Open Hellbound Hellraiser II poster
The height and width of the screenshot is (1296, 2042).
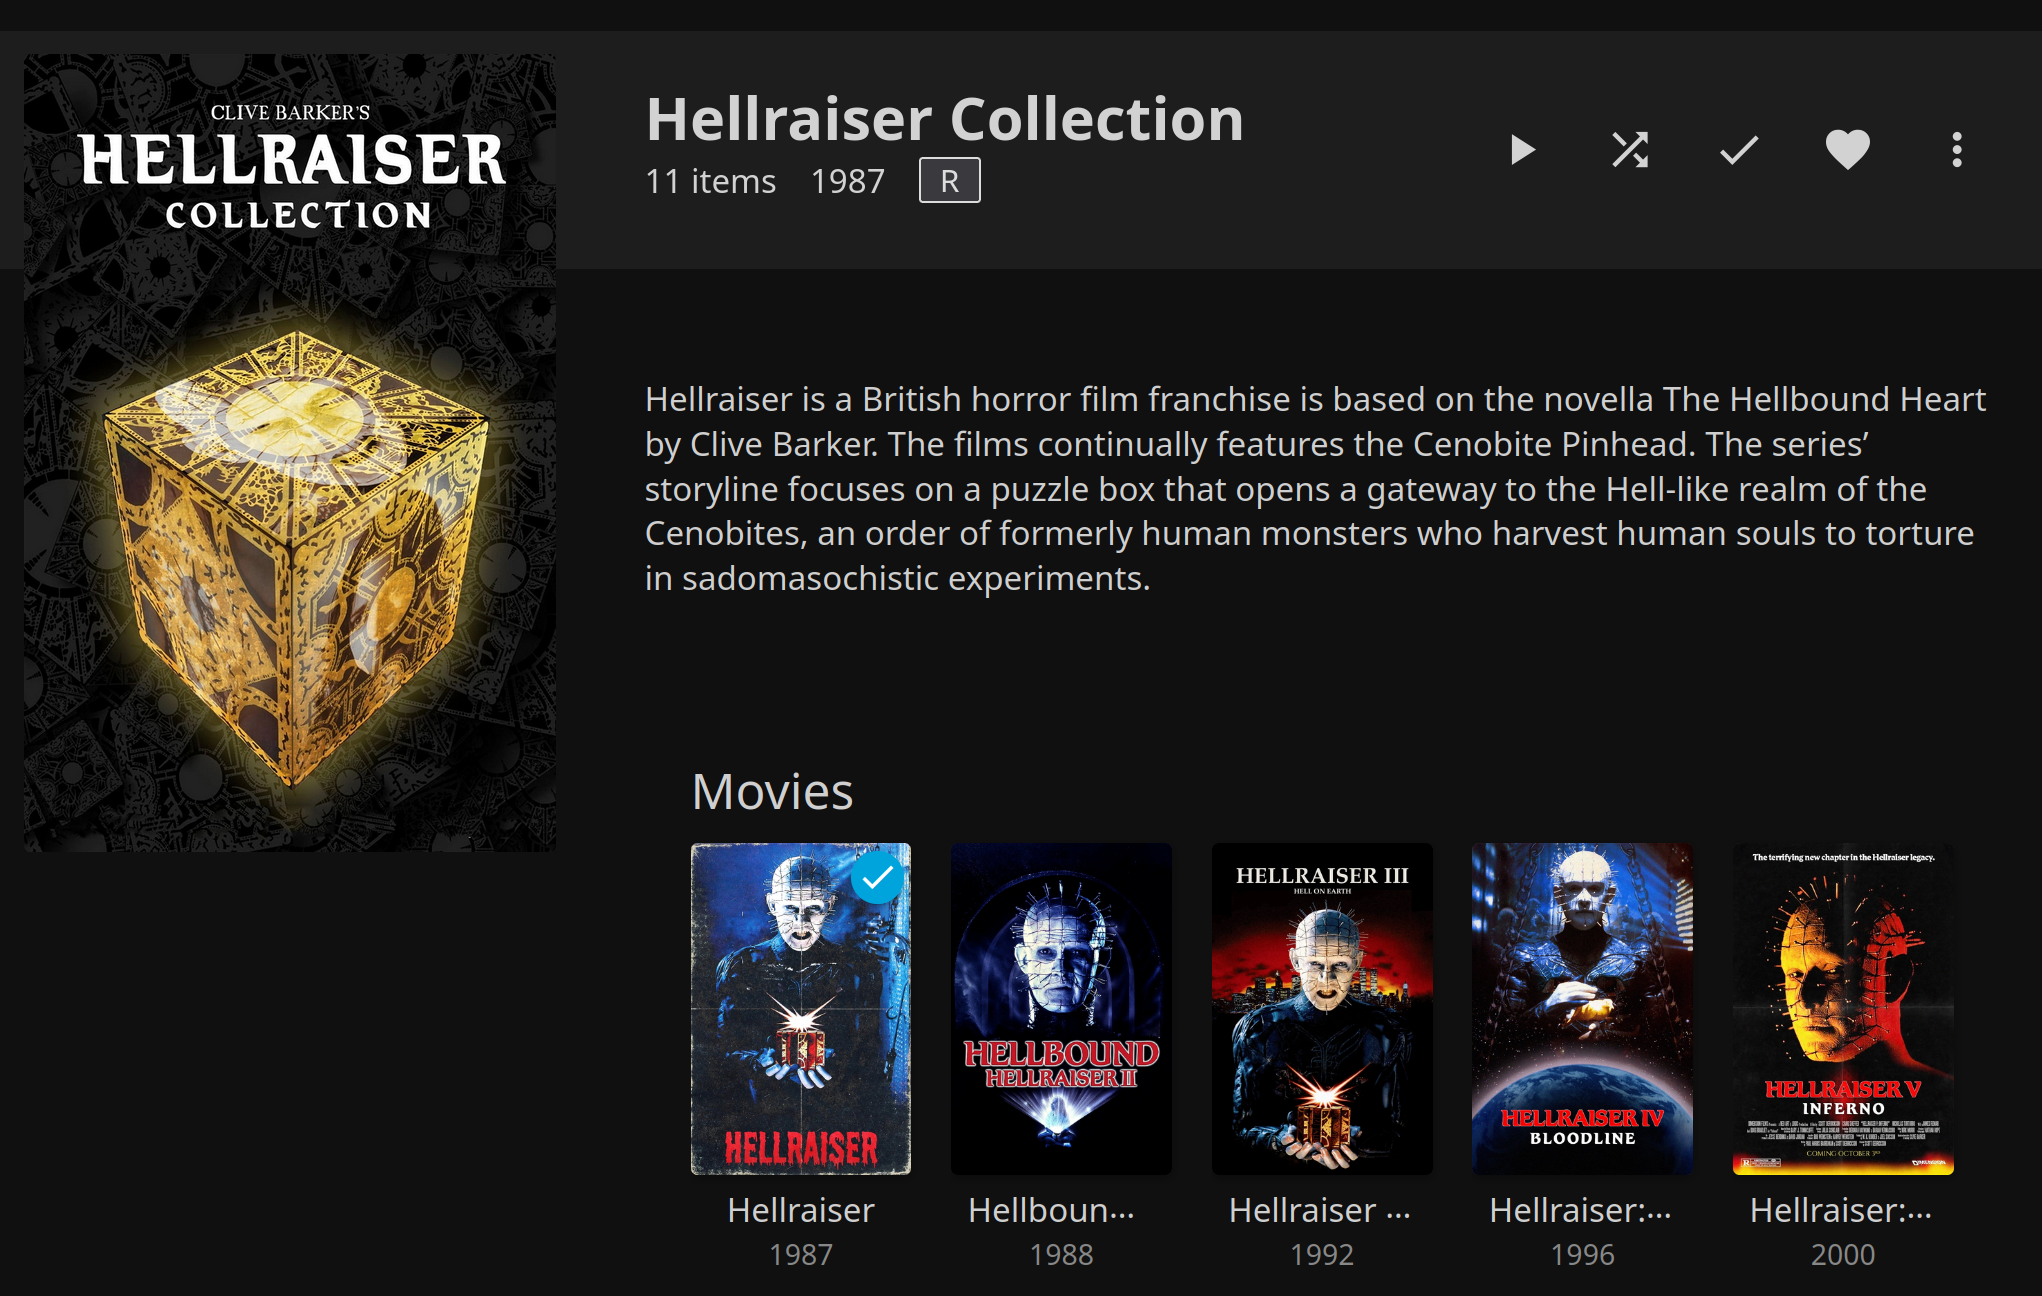coord(1061,1009)
